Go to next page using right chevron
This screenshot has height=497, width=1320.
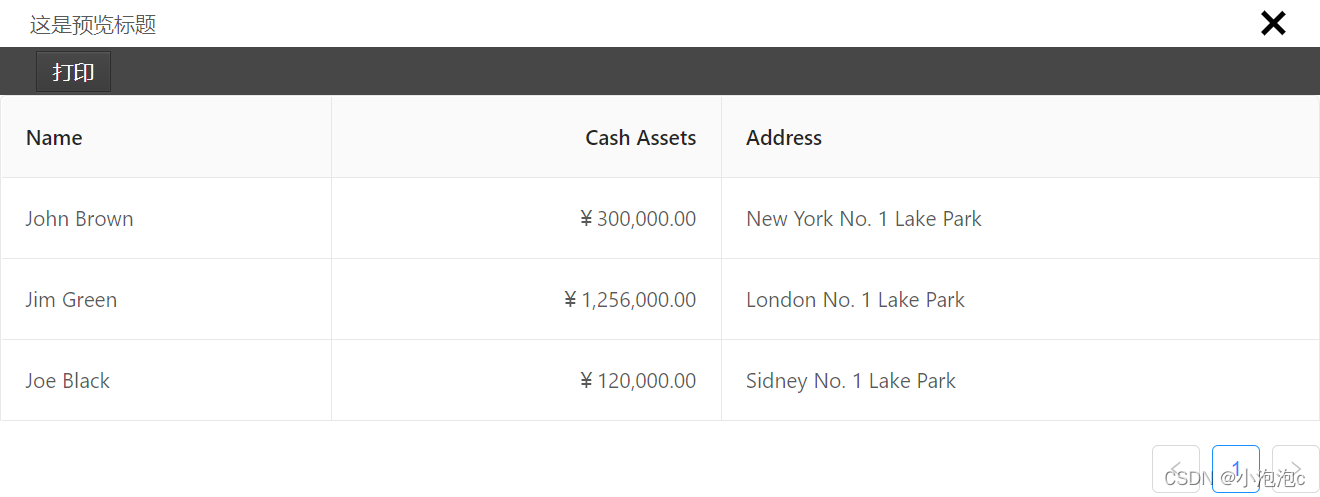(x=1296, y=469)
